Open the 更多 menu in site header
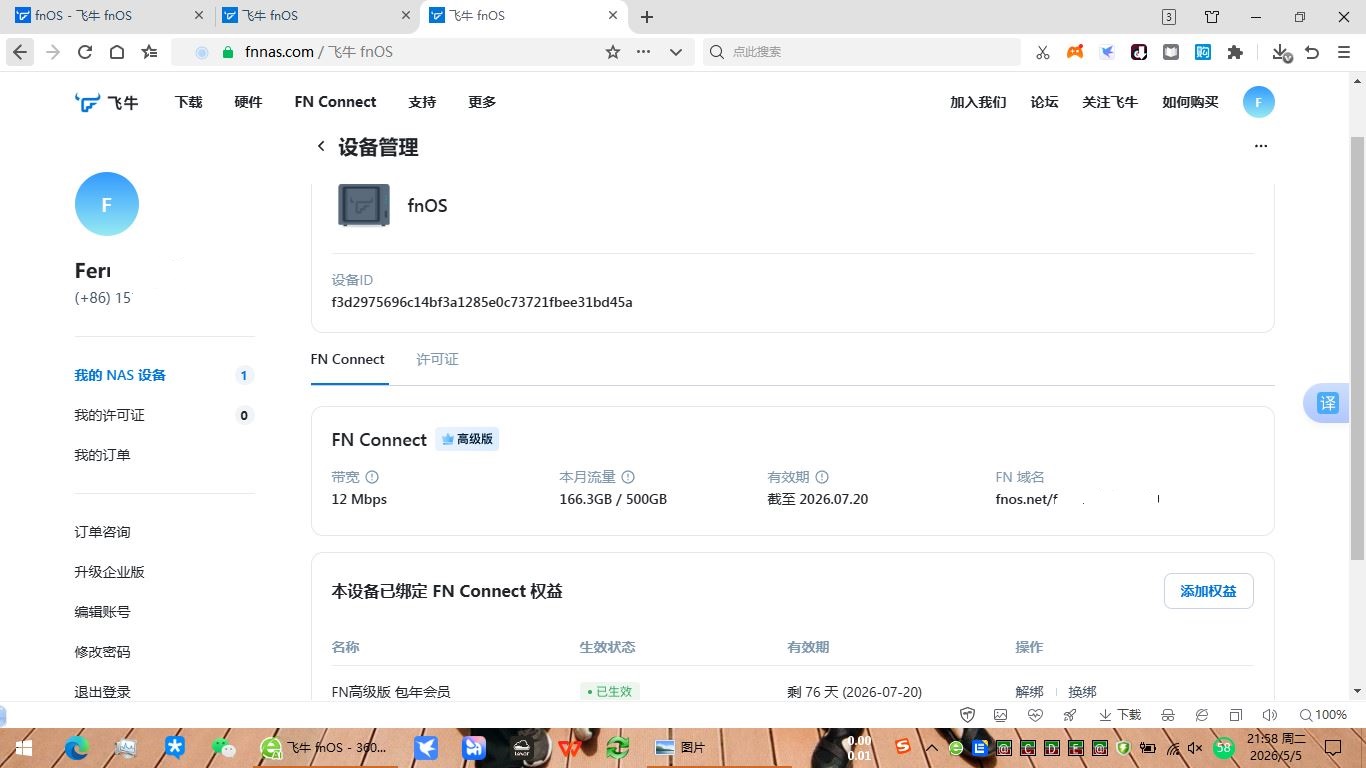Image resolution: width=1366 pixels, height=768 pixels. click(482, 102)
